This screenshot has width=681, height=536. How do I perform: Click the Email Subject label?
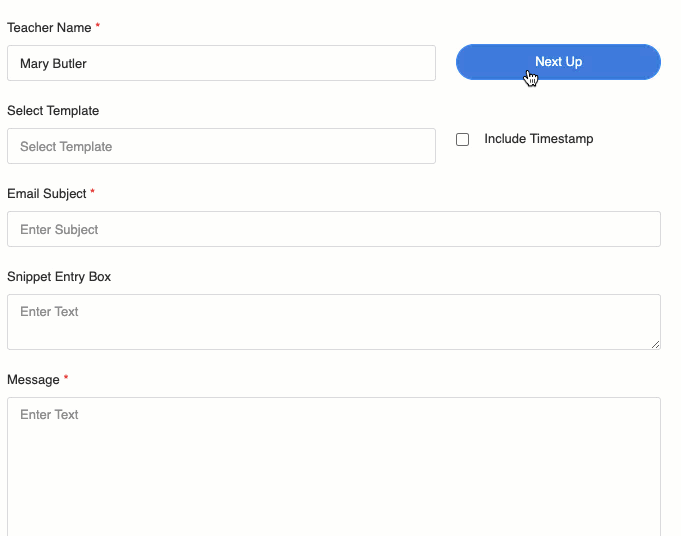(46, 193)
